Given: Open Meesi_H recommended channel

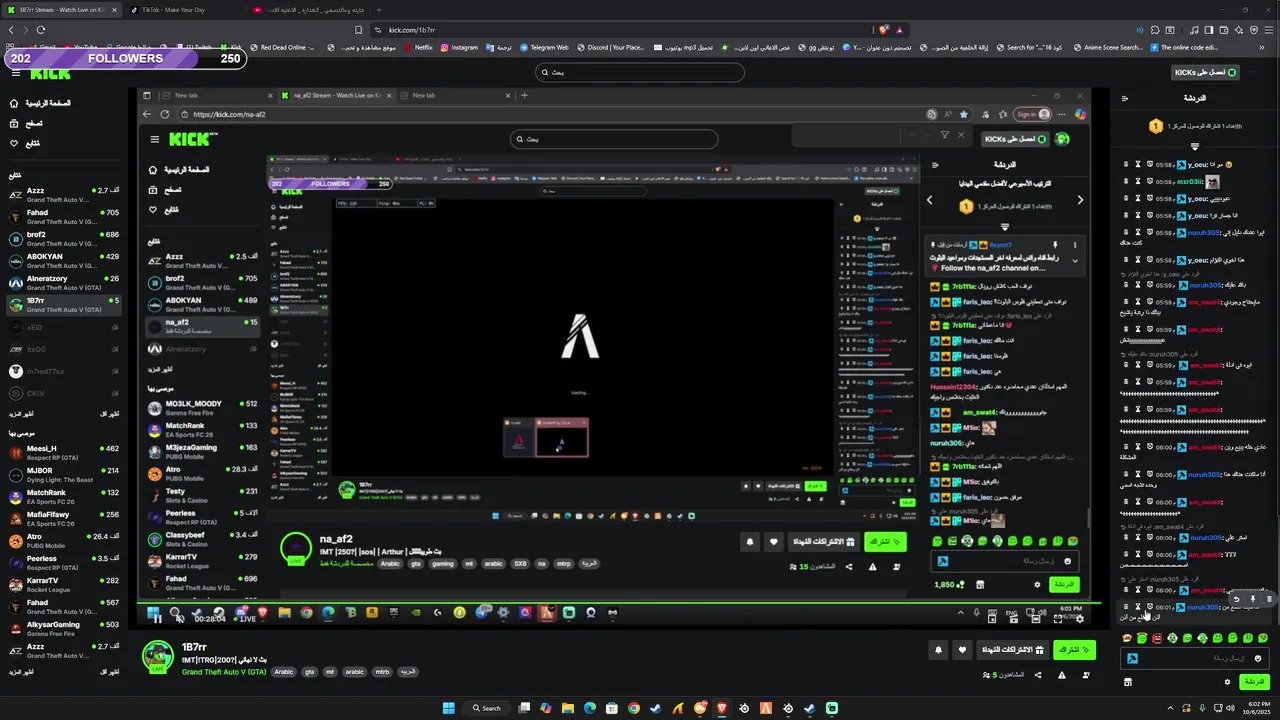Looking at the screenshot, I should tap(65, 452).
